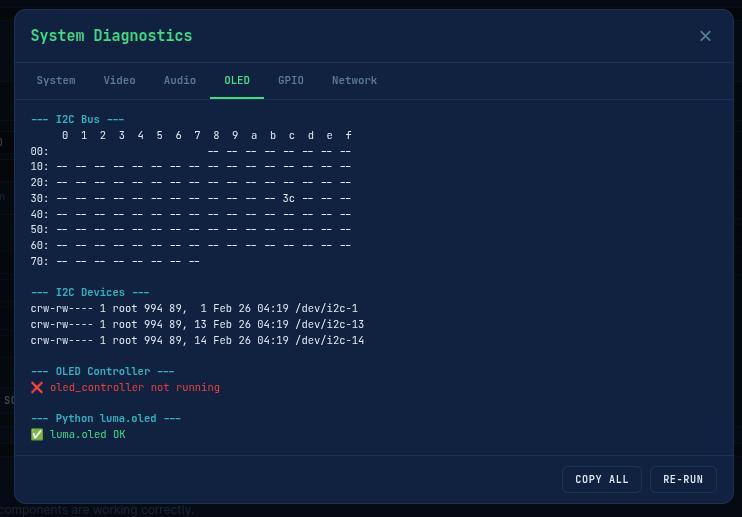The height and width of the screenshot is (517, 742).
Task: Click the active OLED tab
Action: coord(237,80)
